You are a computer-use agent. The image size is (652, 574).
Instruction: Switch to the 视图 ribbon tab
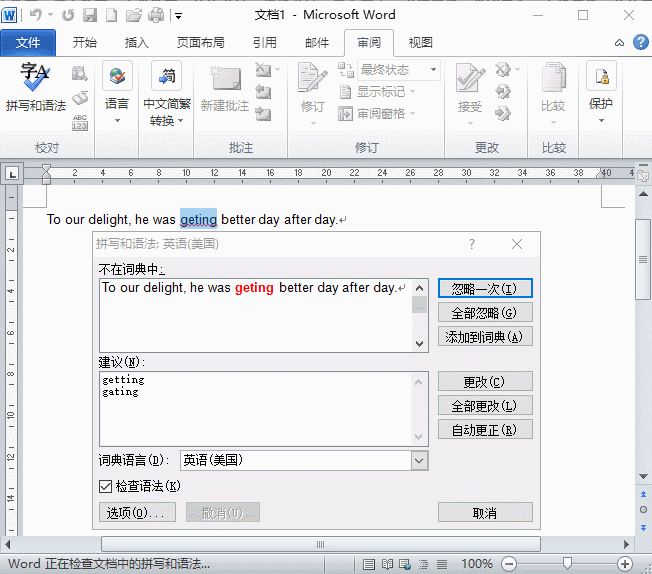click(x=421, y=42)
